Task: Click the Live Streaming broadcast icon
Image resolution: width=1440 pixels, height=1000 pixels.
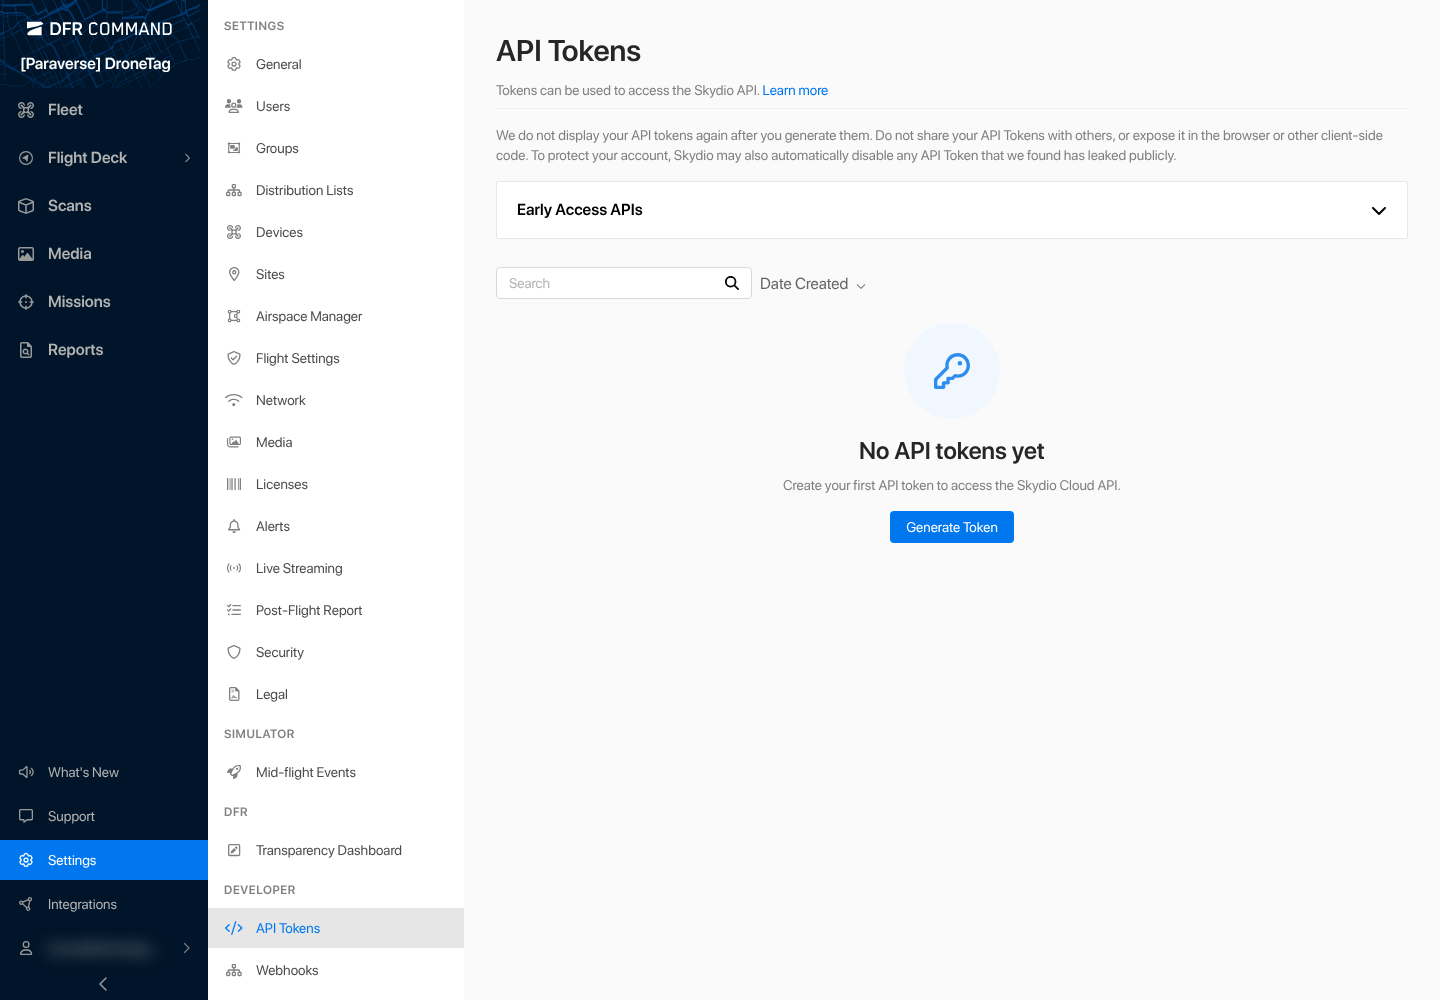Action: click(234, 568)
